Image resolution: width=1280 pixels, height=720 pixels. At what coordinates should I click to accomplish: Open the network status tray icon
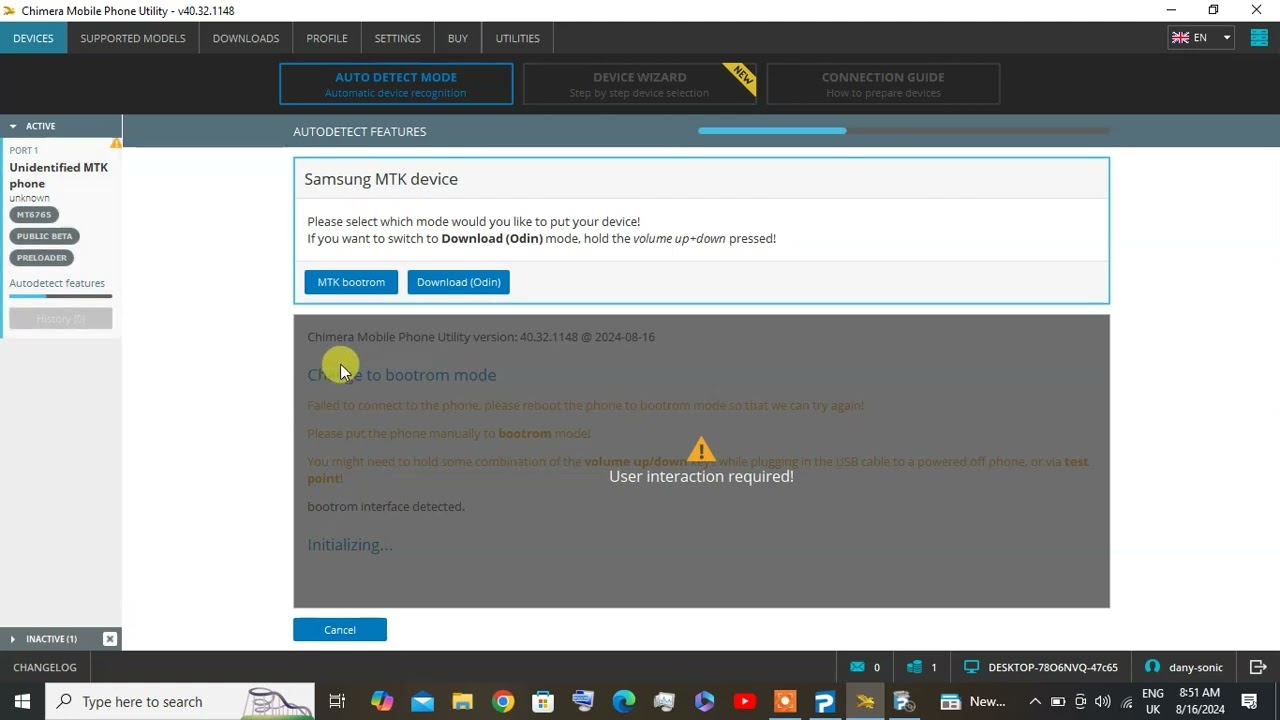coord(1127,701)
